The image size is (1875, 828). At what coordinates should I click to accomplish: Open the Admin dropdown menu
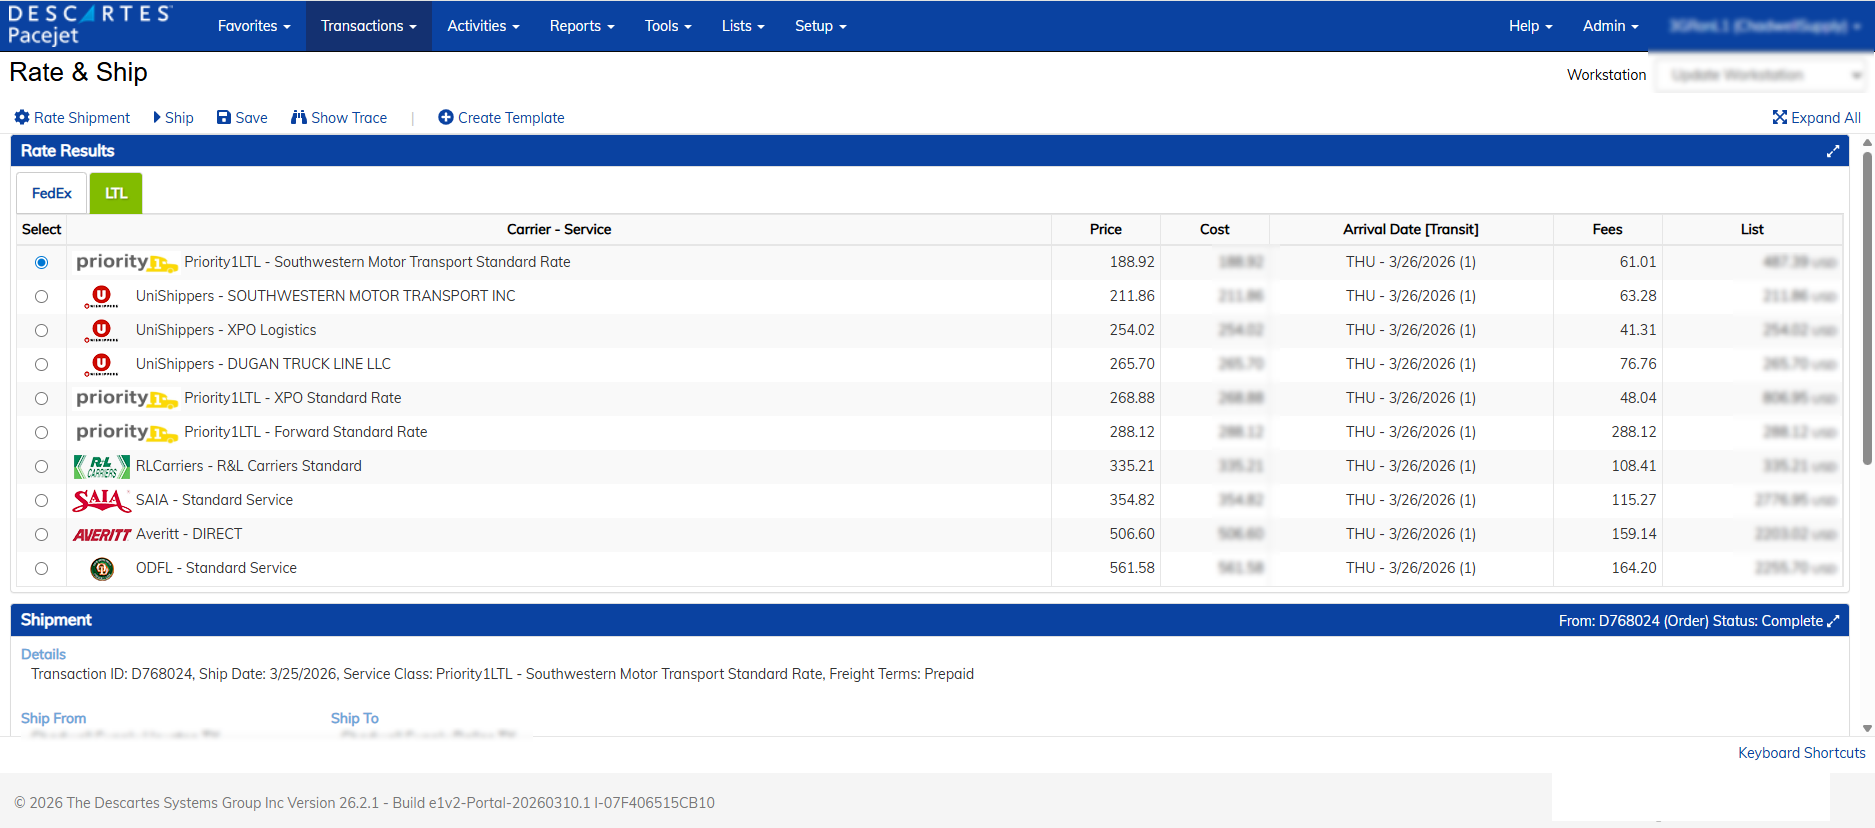1610,26
